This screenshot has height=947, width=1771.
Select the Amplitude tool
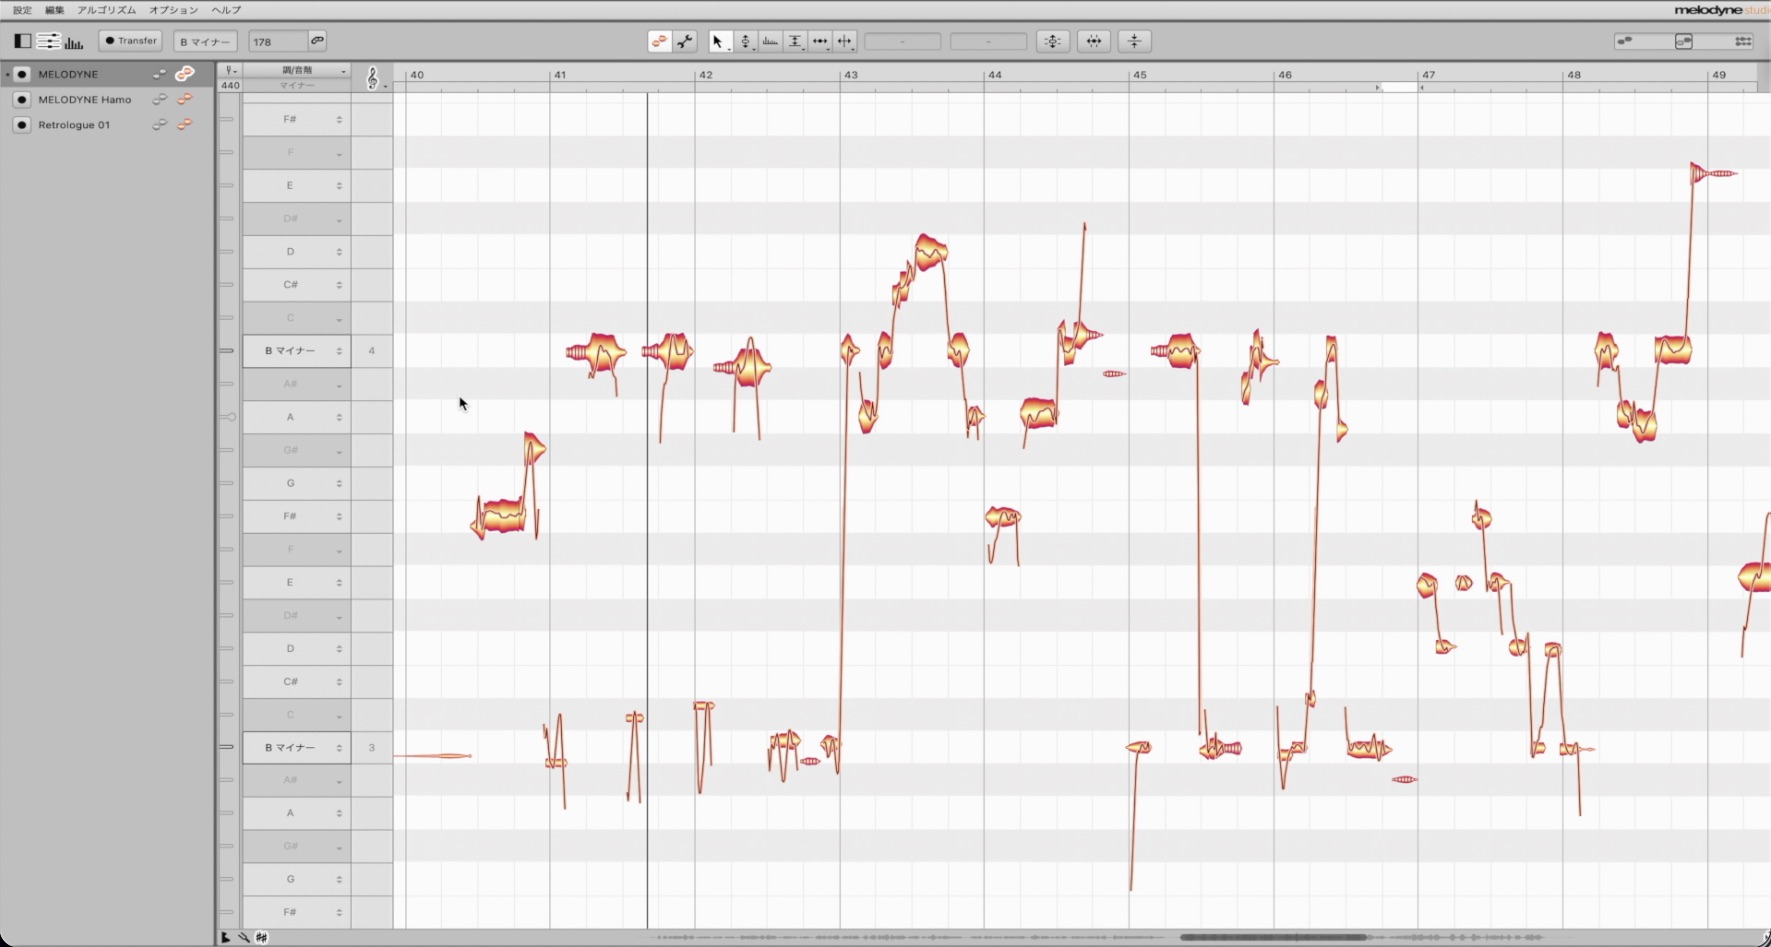point(795,41)
